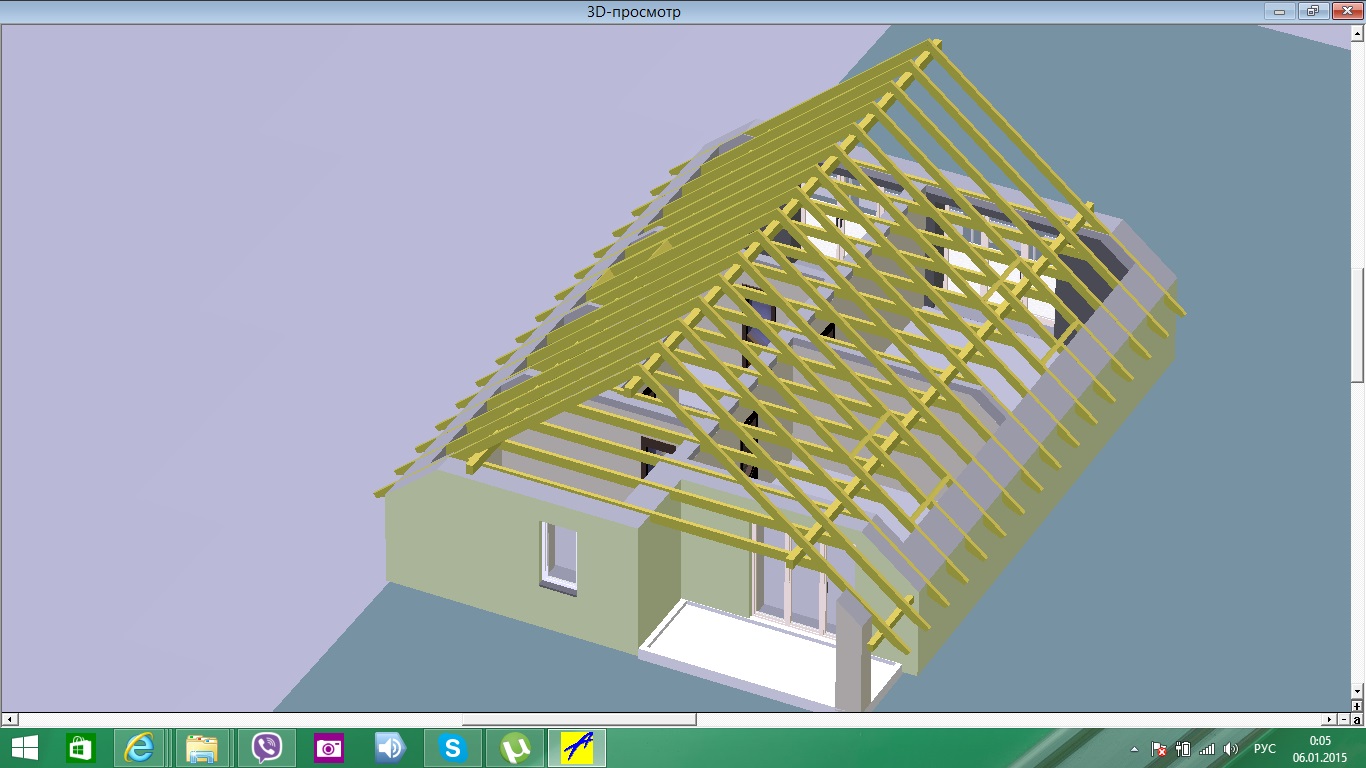Viewport: 1366px width, 768px height.
Task: Launch Internet Explorer from taskbar
Action: tap(140, 748)
